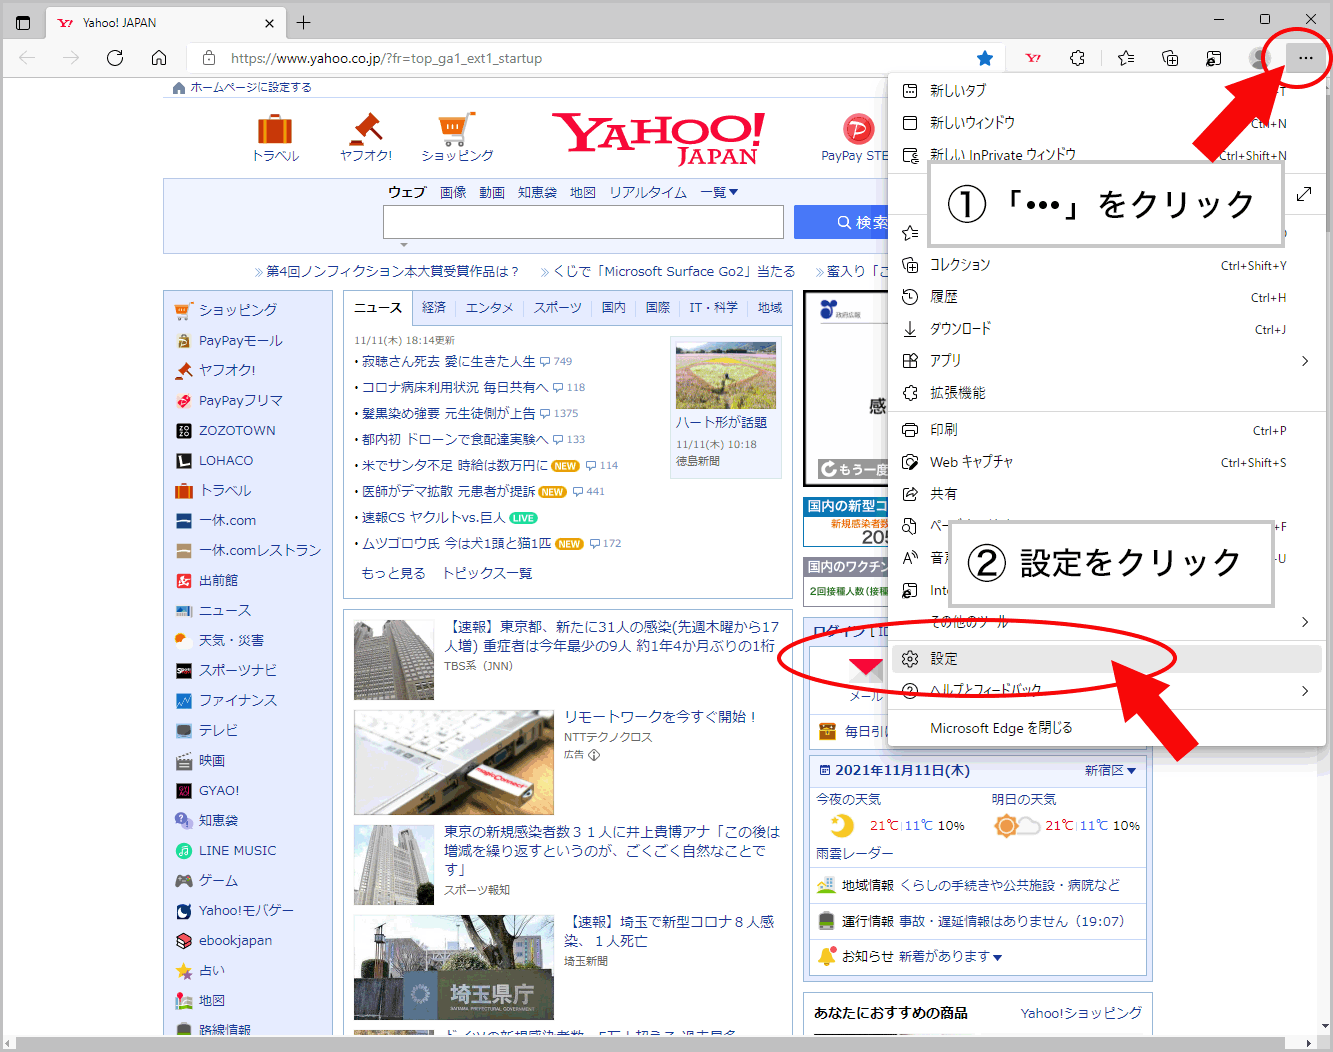This screenshot has width=1333, height=1052.
Task: Open the ZOZOTOWN sidebar link
Action: (x=237, y=431)
